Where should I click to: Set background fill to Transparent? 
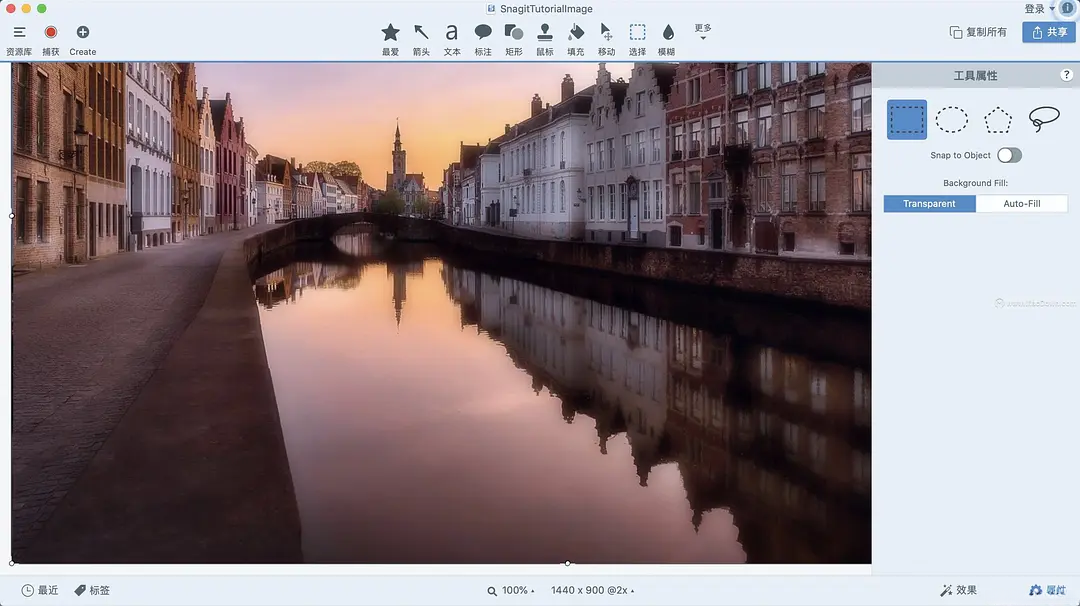(x=929, y=204)
